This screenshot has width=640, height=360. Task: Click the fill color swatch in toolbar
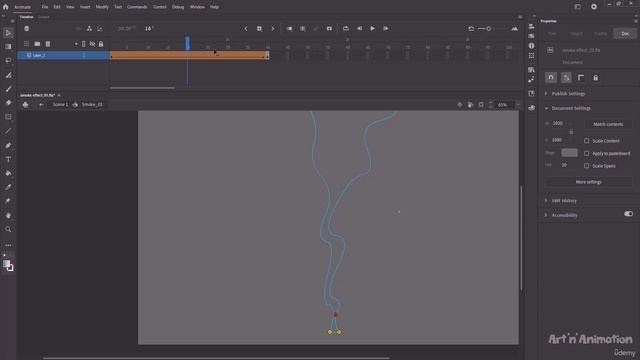pyautogui.click(x=6, y=264)
